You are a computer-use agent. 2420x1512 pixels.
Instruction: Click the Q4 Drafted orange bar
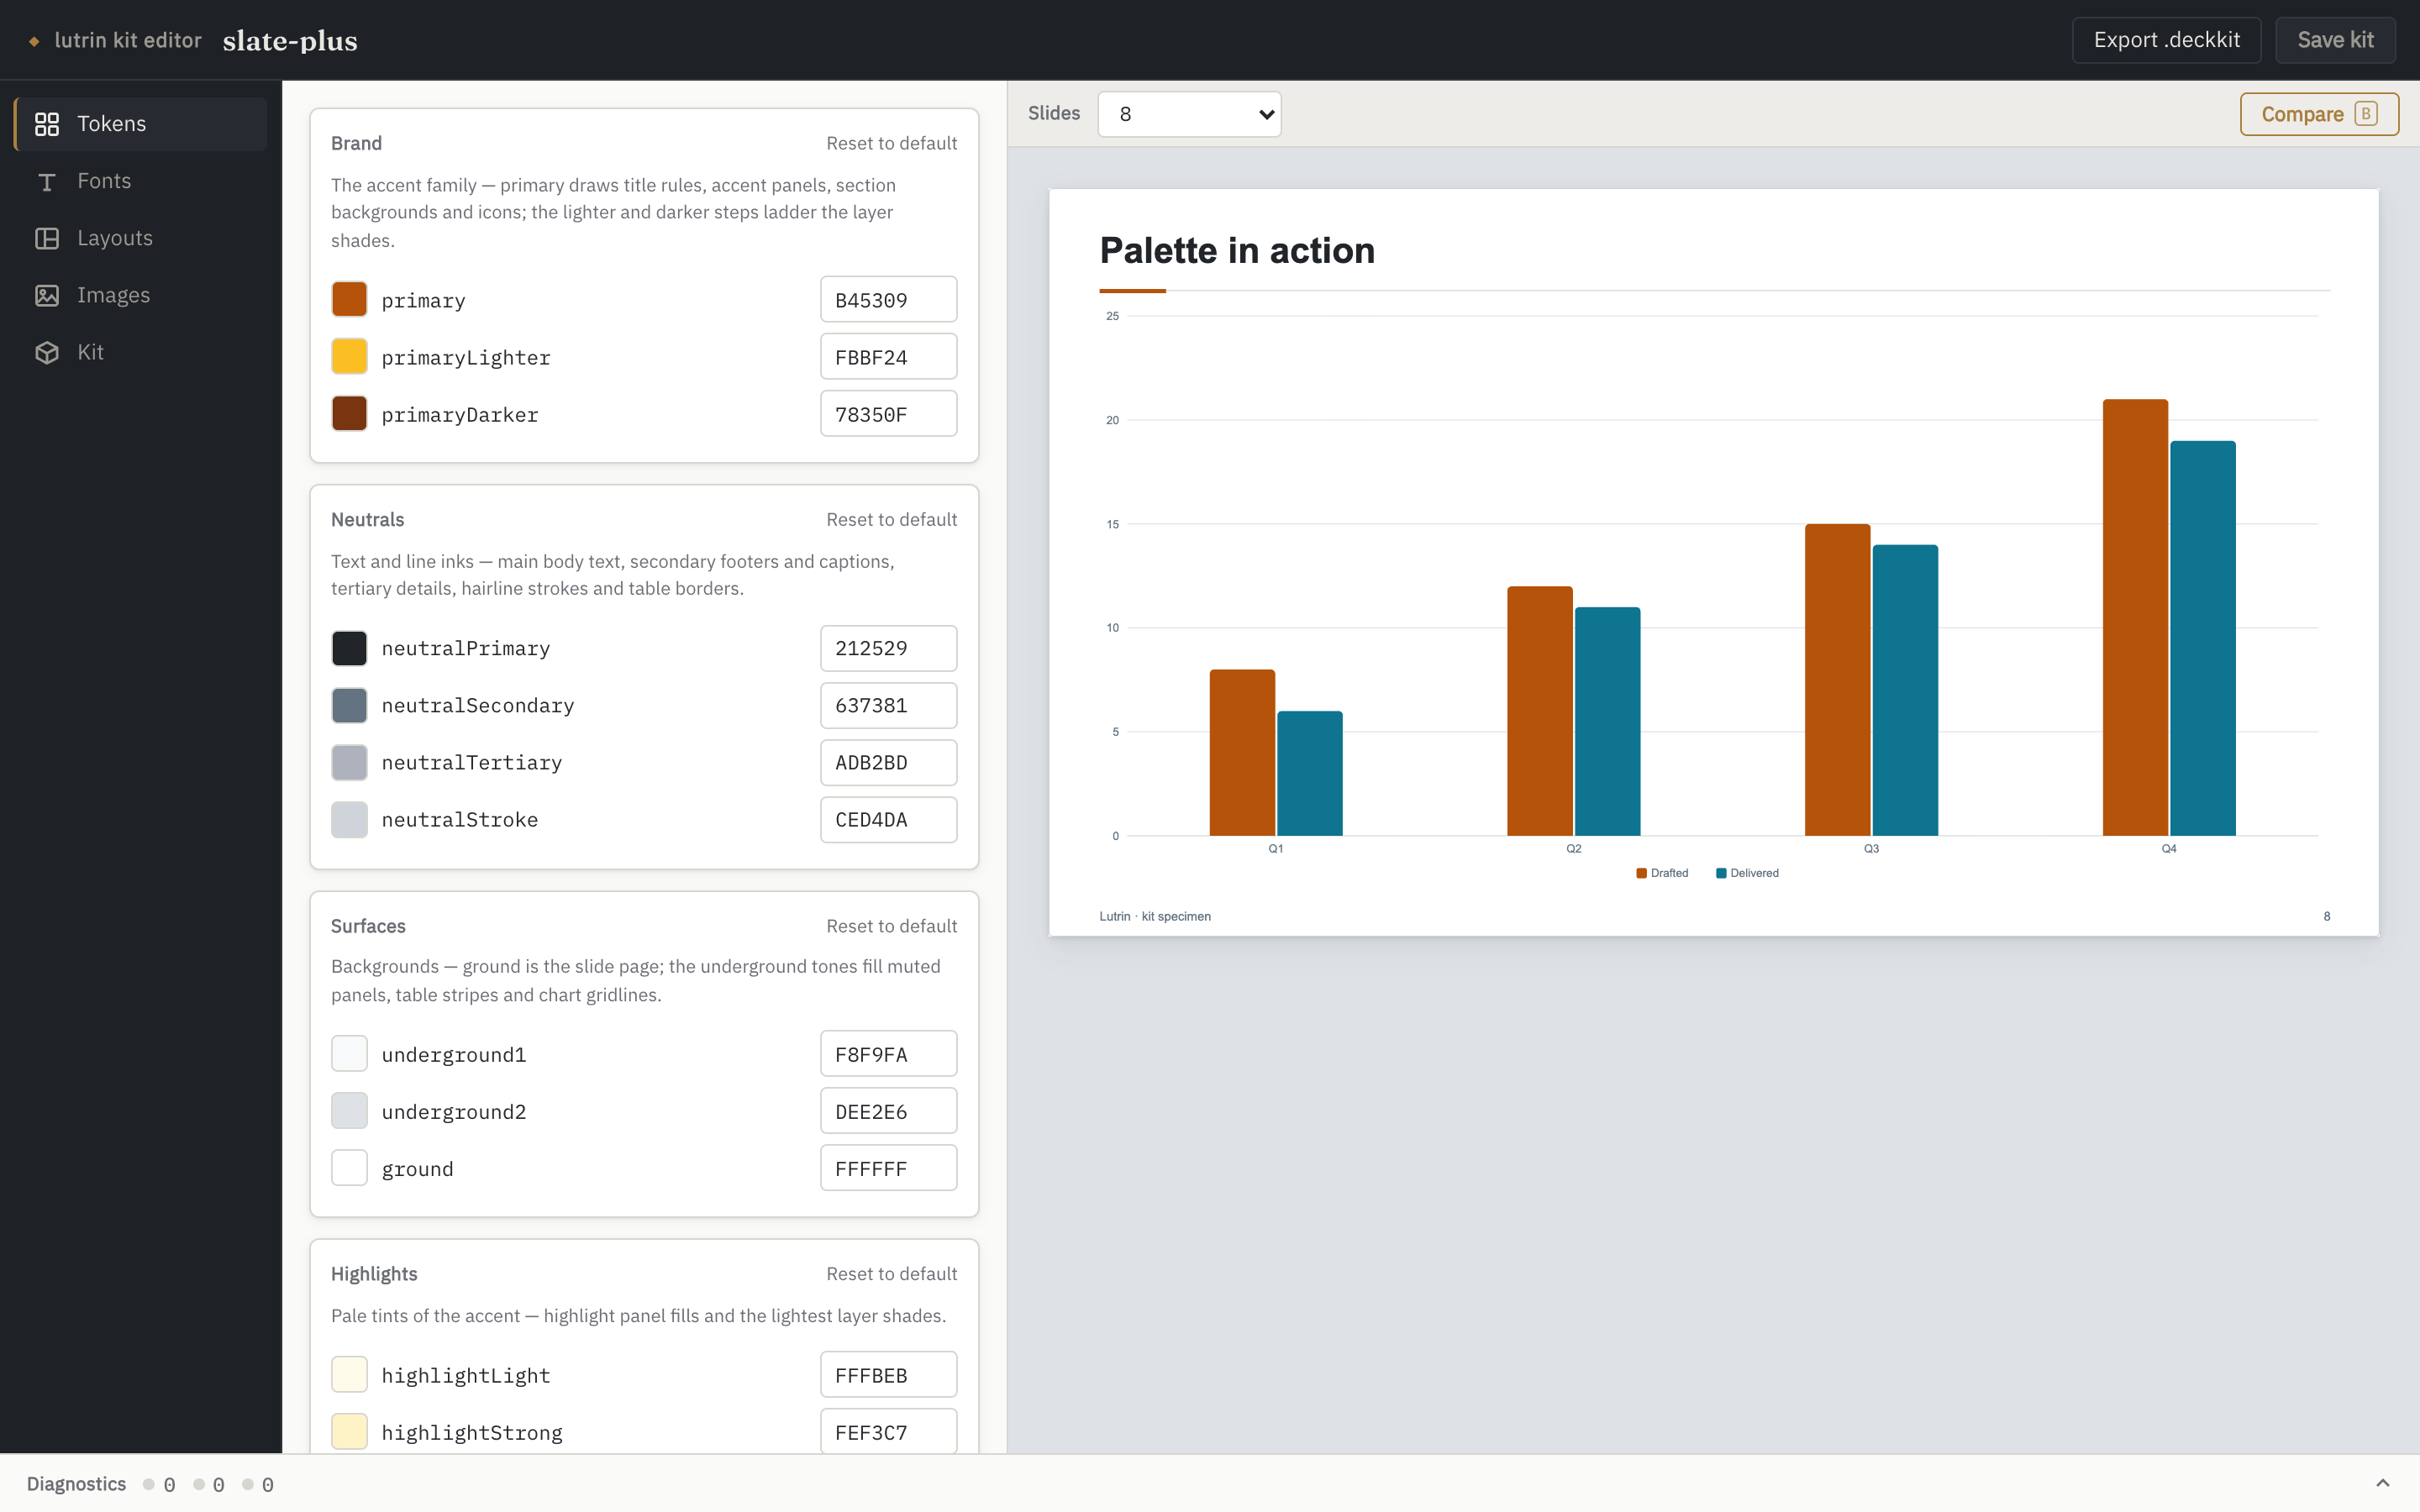[x=2135, y=617]
